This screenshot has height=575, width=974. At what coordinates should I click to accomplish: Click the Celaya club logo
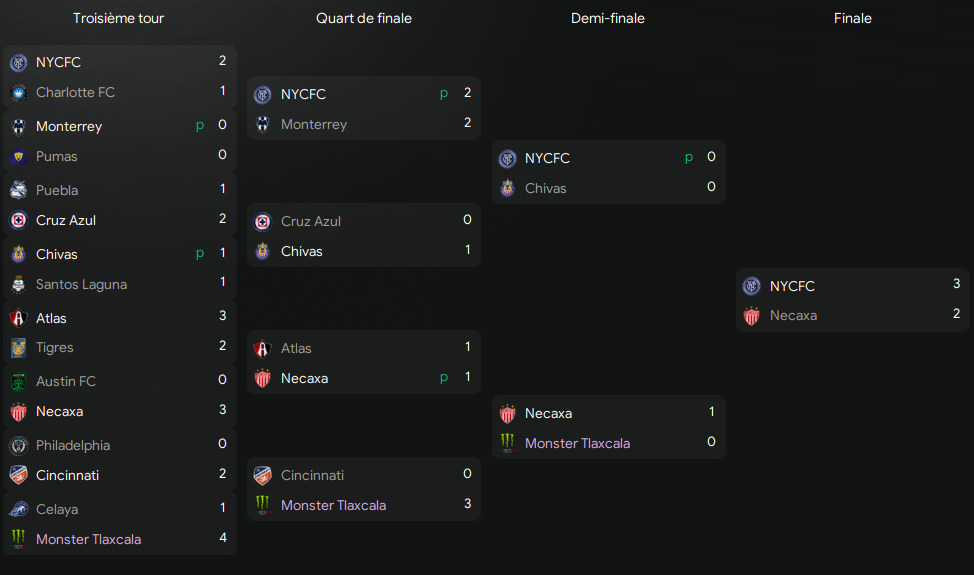coord(19,509)
